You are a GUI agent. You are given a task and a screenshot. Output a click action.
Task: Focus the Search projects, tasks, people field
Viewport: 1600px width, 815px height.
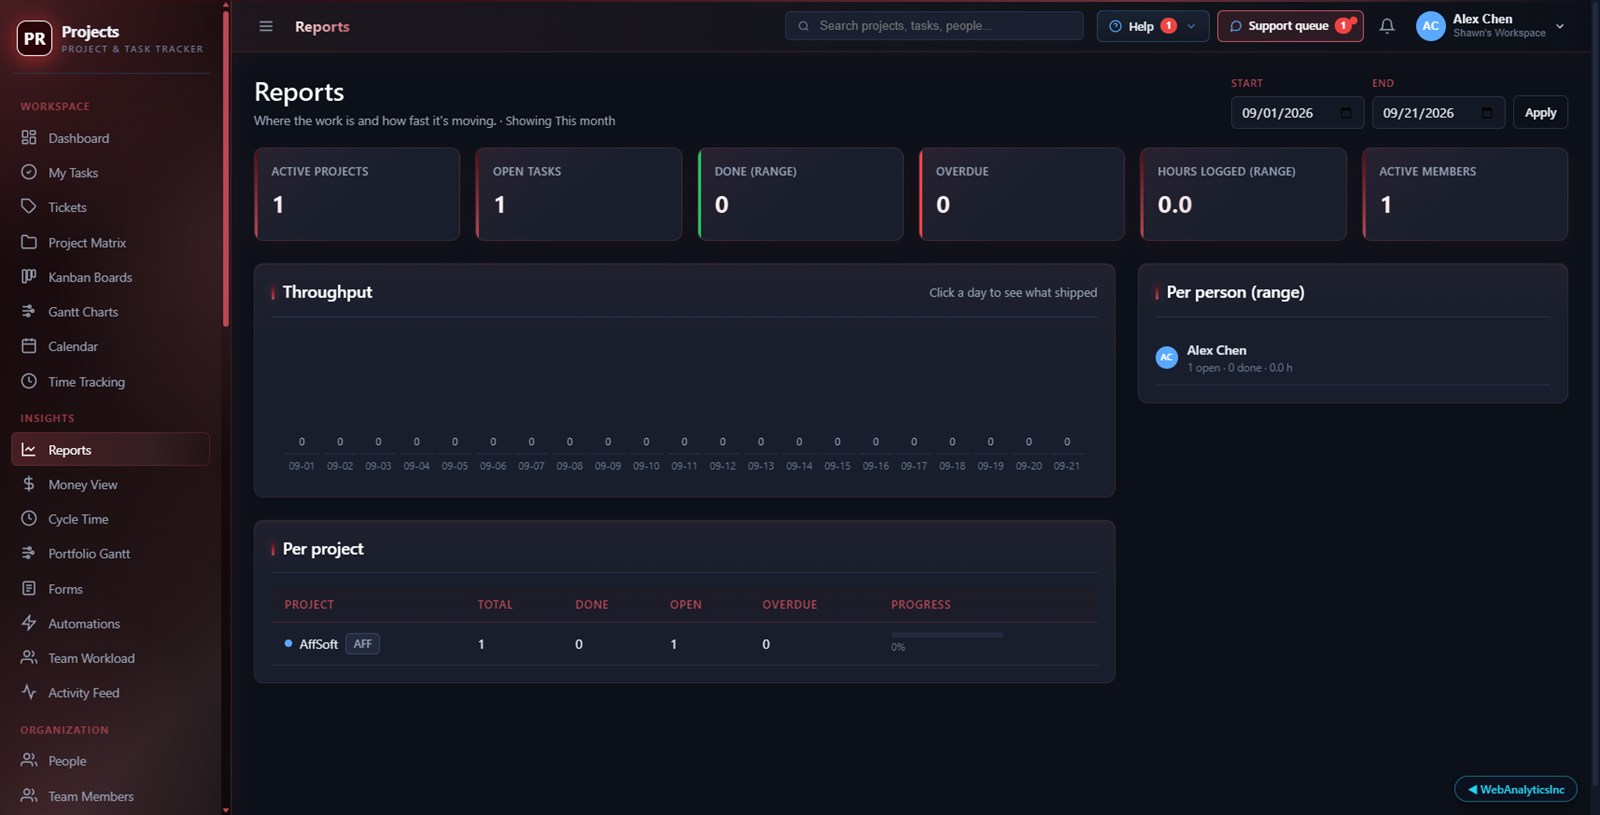tap(934, 26)
